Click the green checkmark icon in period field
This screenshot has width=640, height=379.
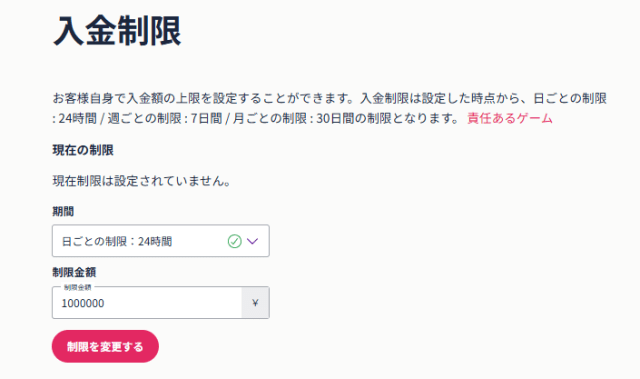tap(235, 241)
